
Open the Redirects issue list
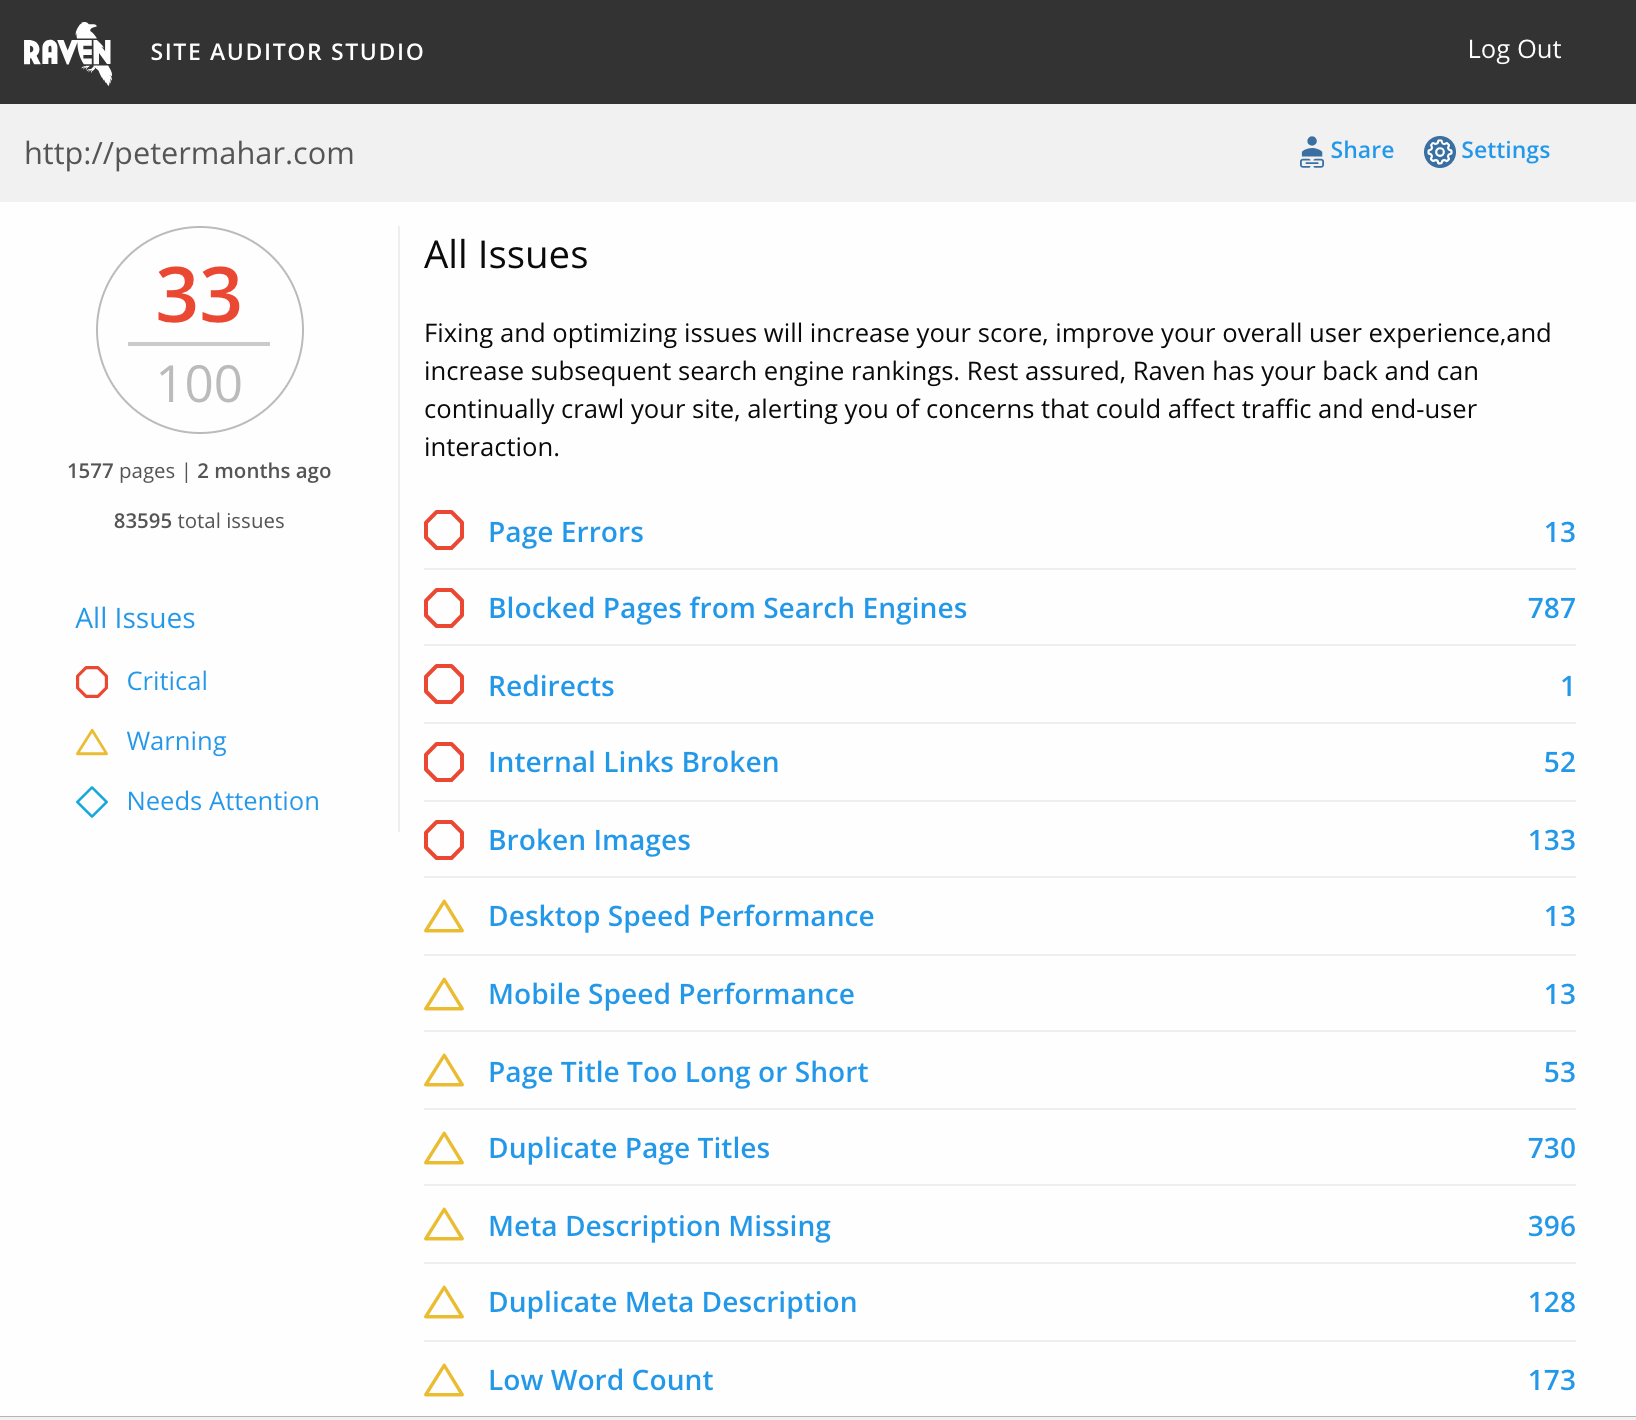551,687
